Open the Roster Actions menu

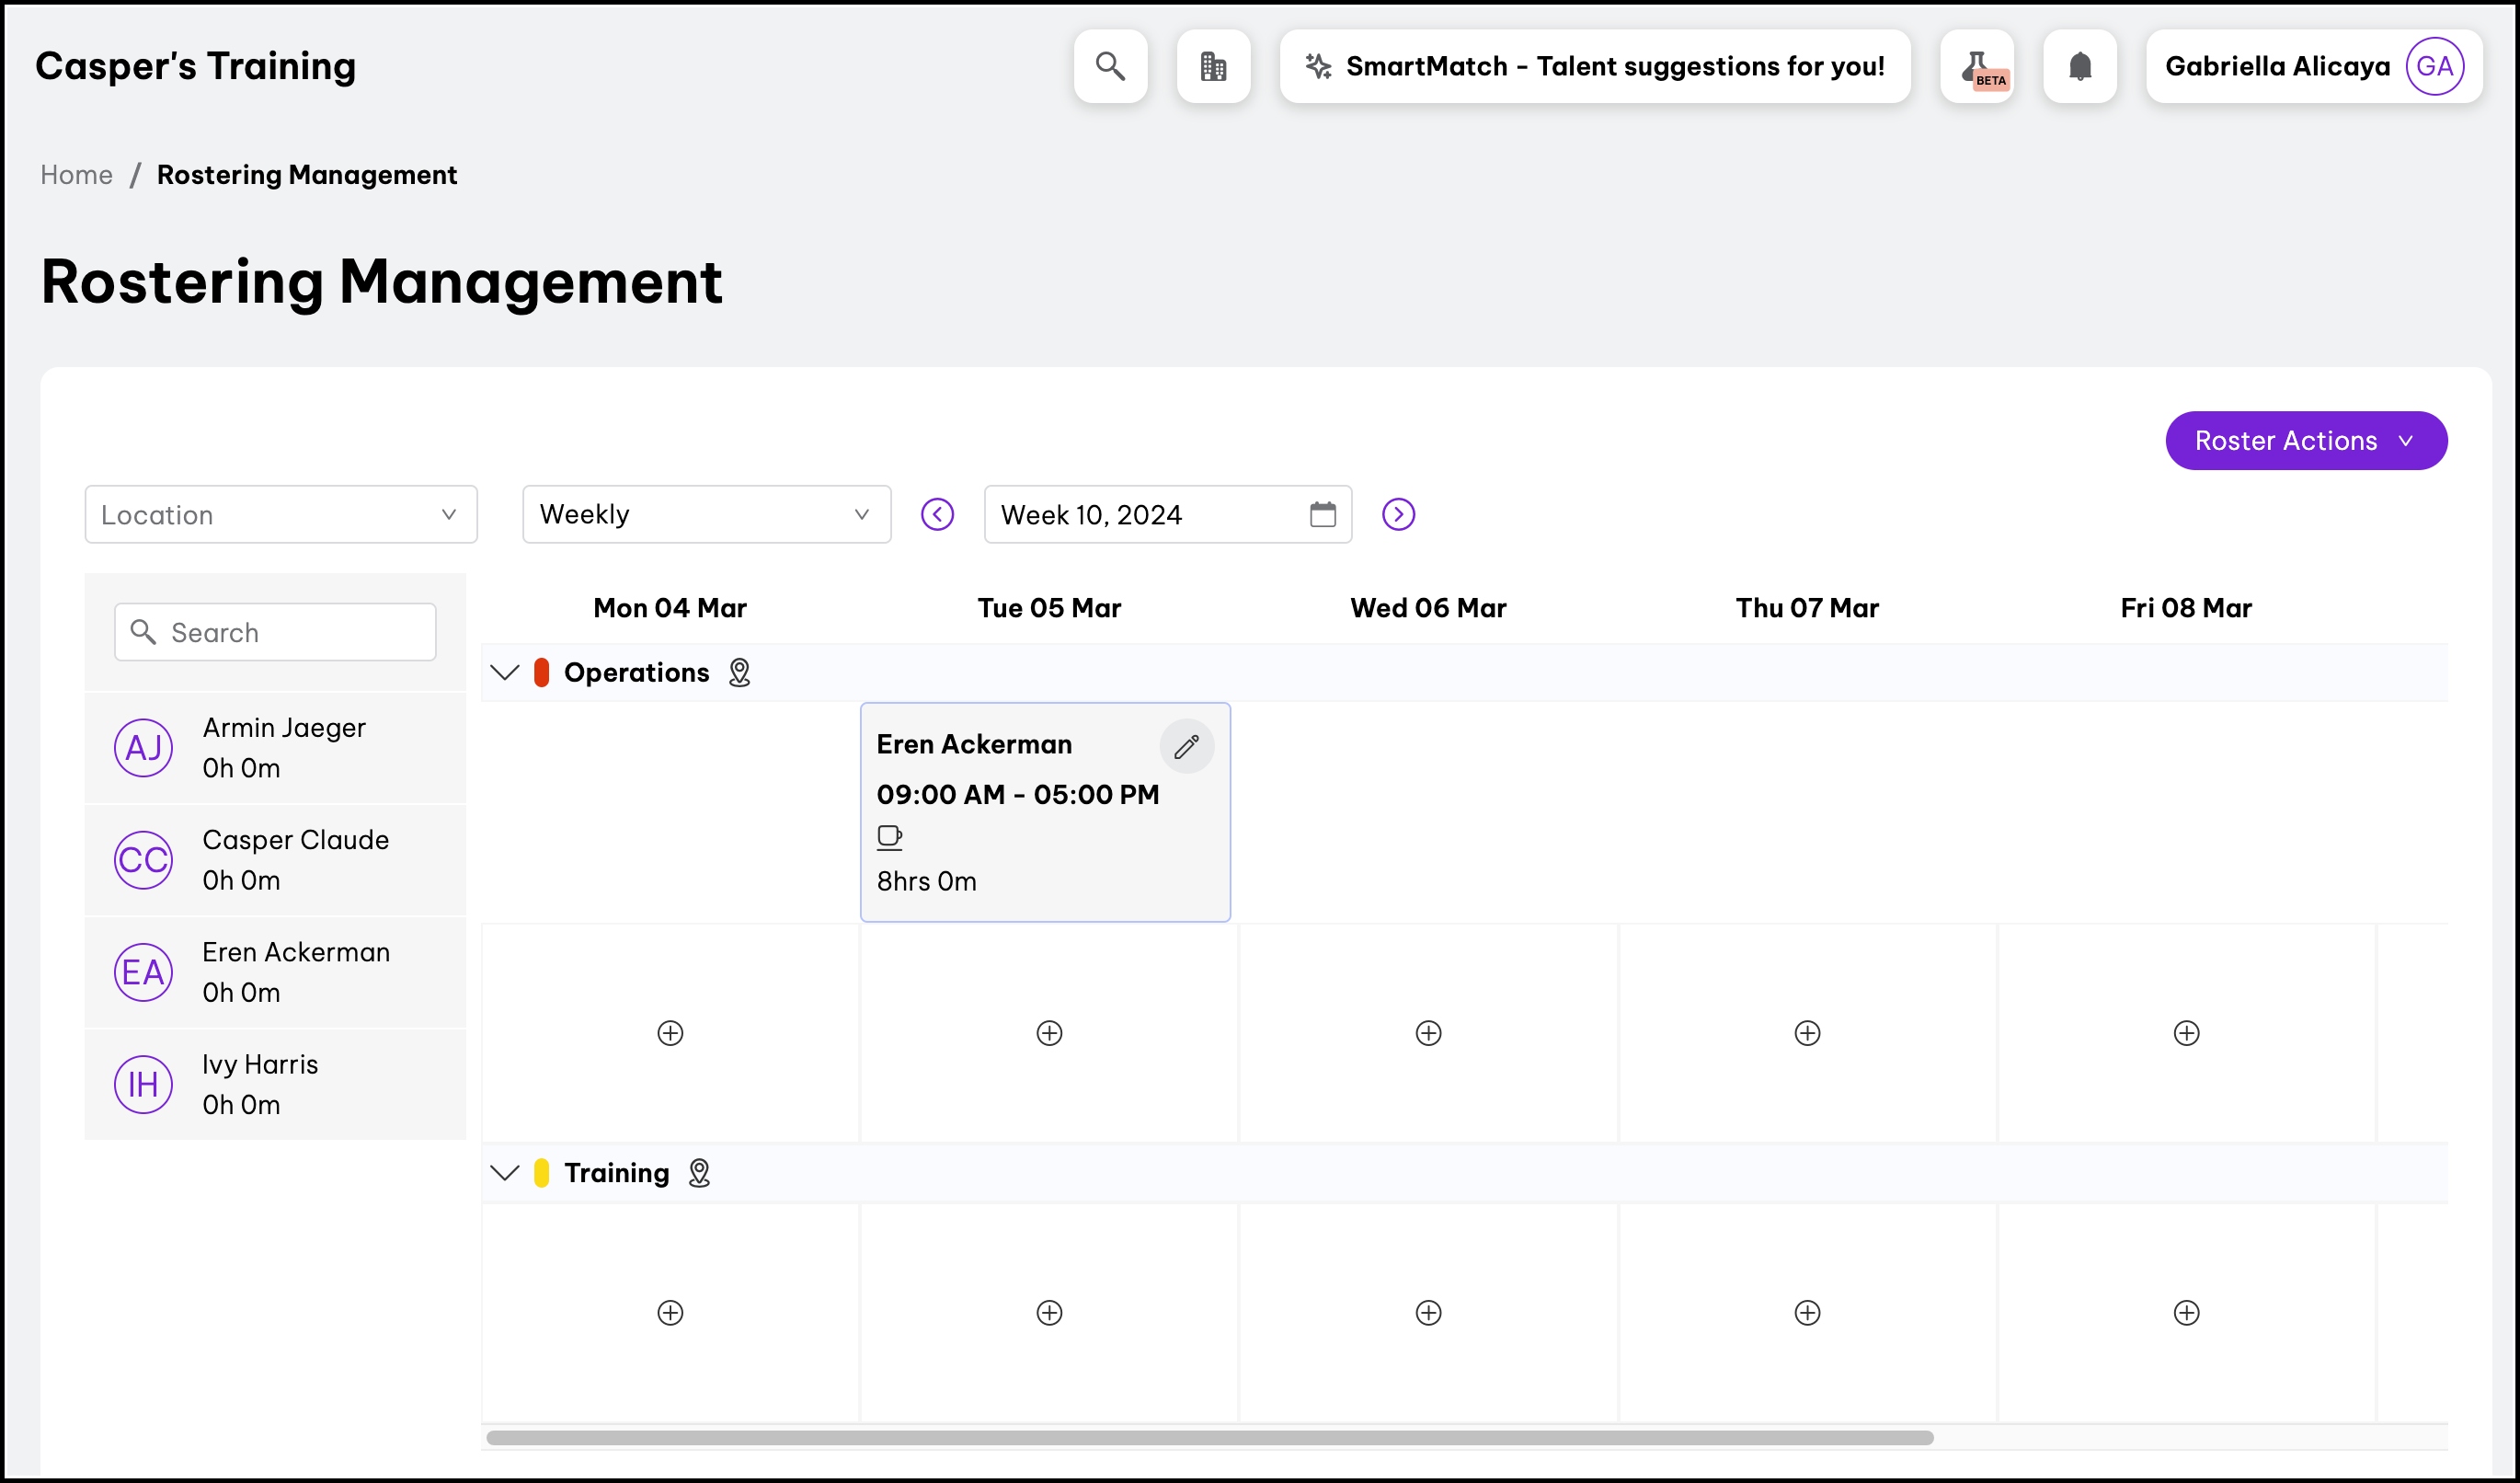(x=2305, y=440)
